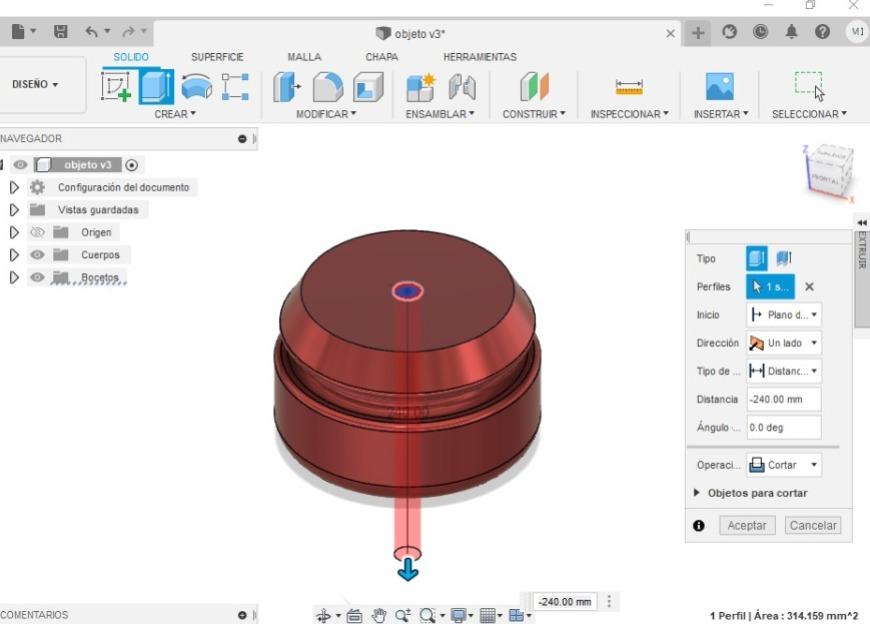Click the Perfiles selection button
Screen dimensions: 870x624
(770, 287)
